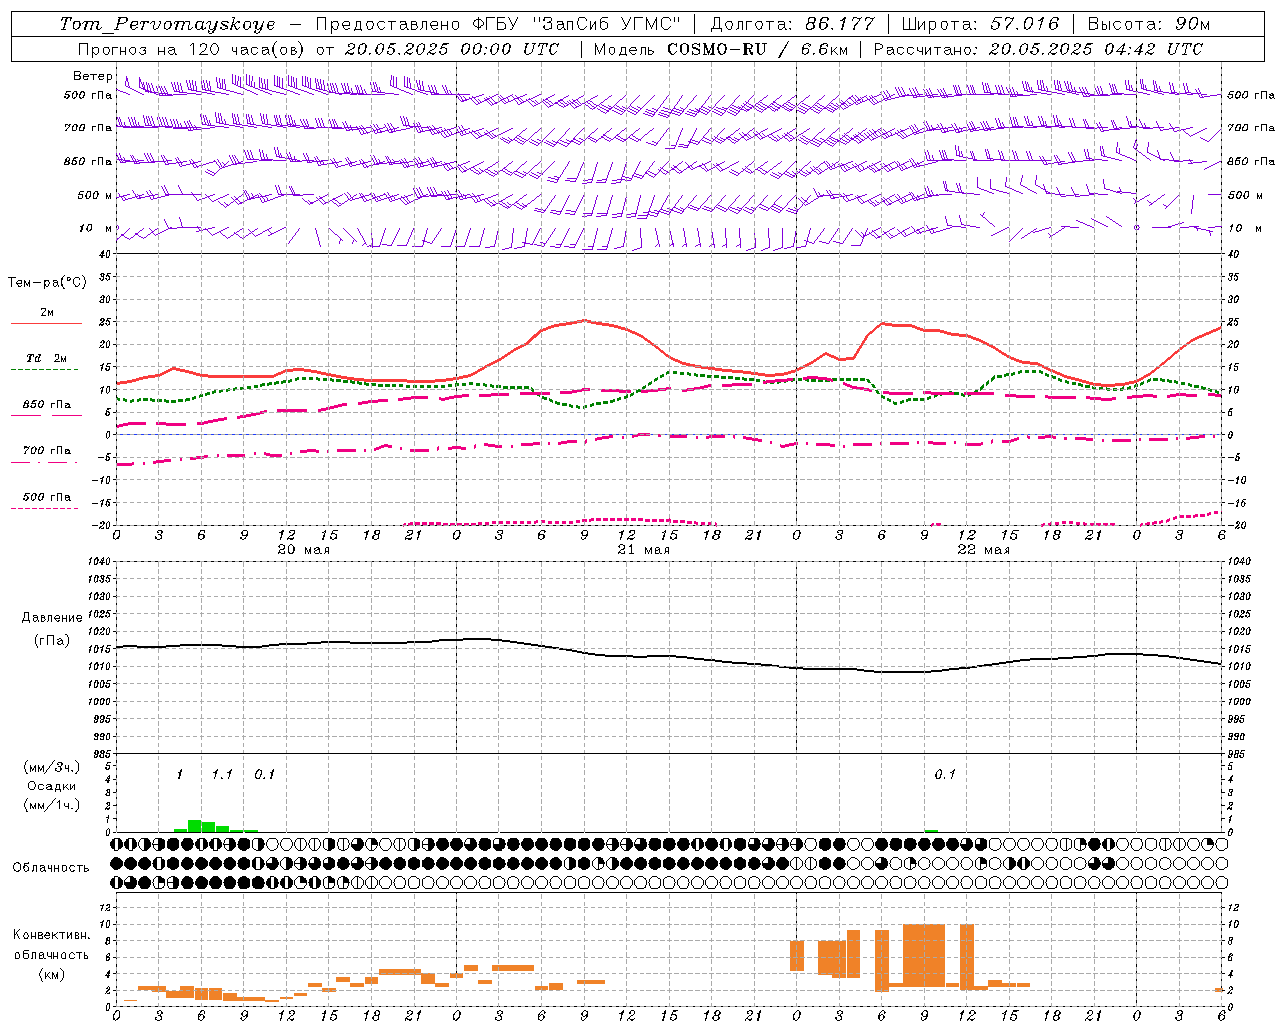Select the Td 2м dew point legend entry

point(47,358)
